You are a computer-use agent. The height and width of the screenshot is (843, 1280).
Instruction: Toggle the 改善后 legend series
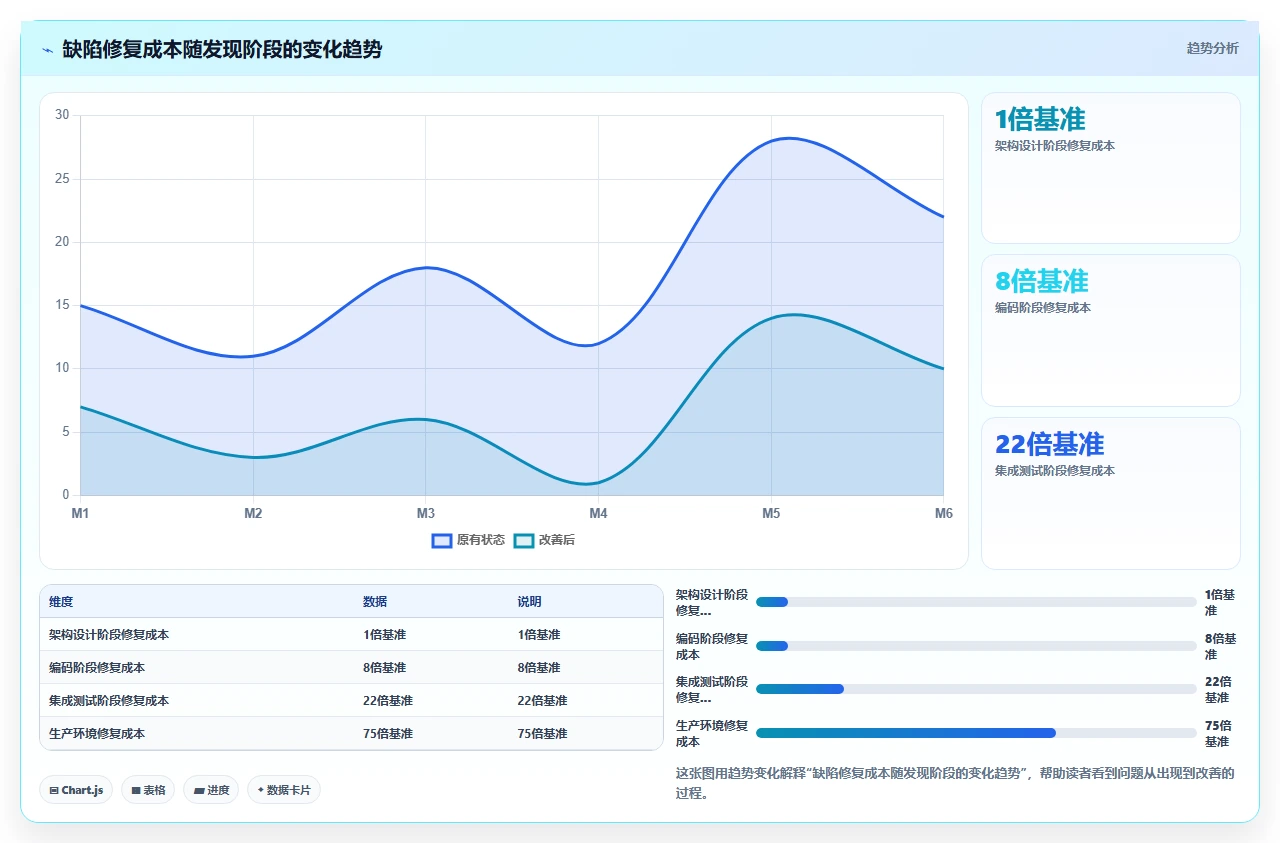(545, 540)
